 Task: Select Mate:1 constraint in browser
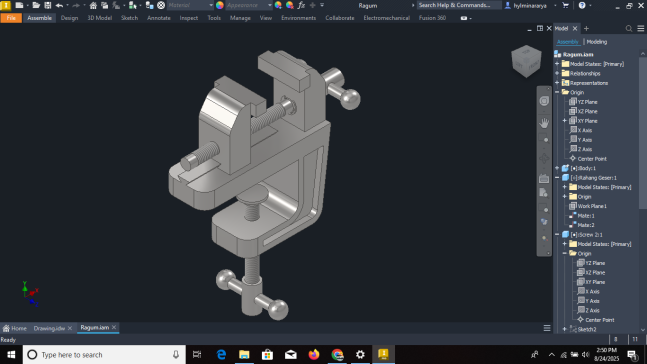[x=586, y=216]
